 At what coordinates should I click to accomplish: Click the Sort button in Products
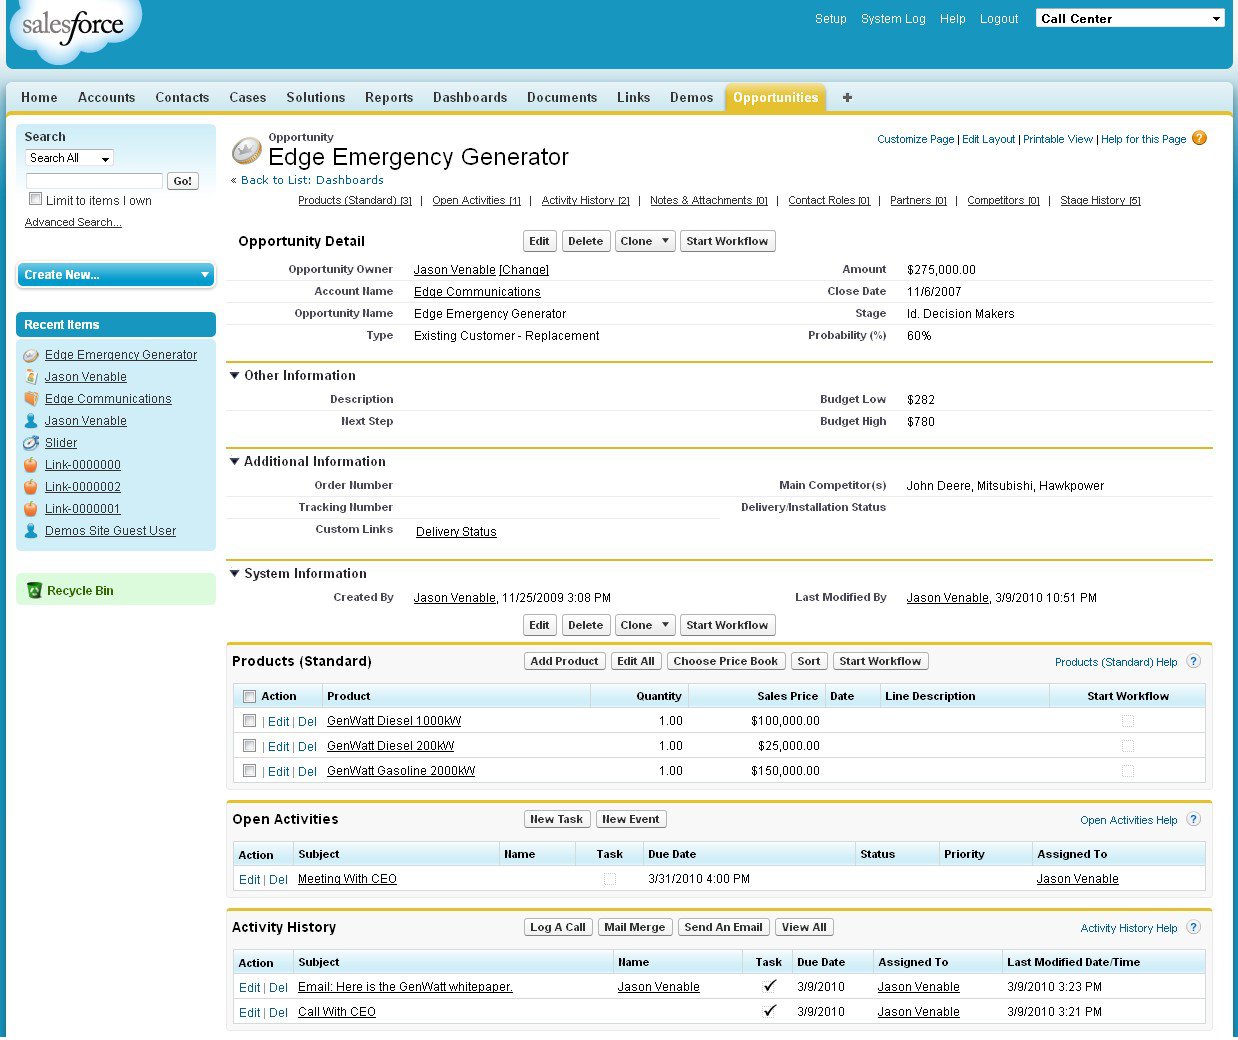(x=809, y=661)
